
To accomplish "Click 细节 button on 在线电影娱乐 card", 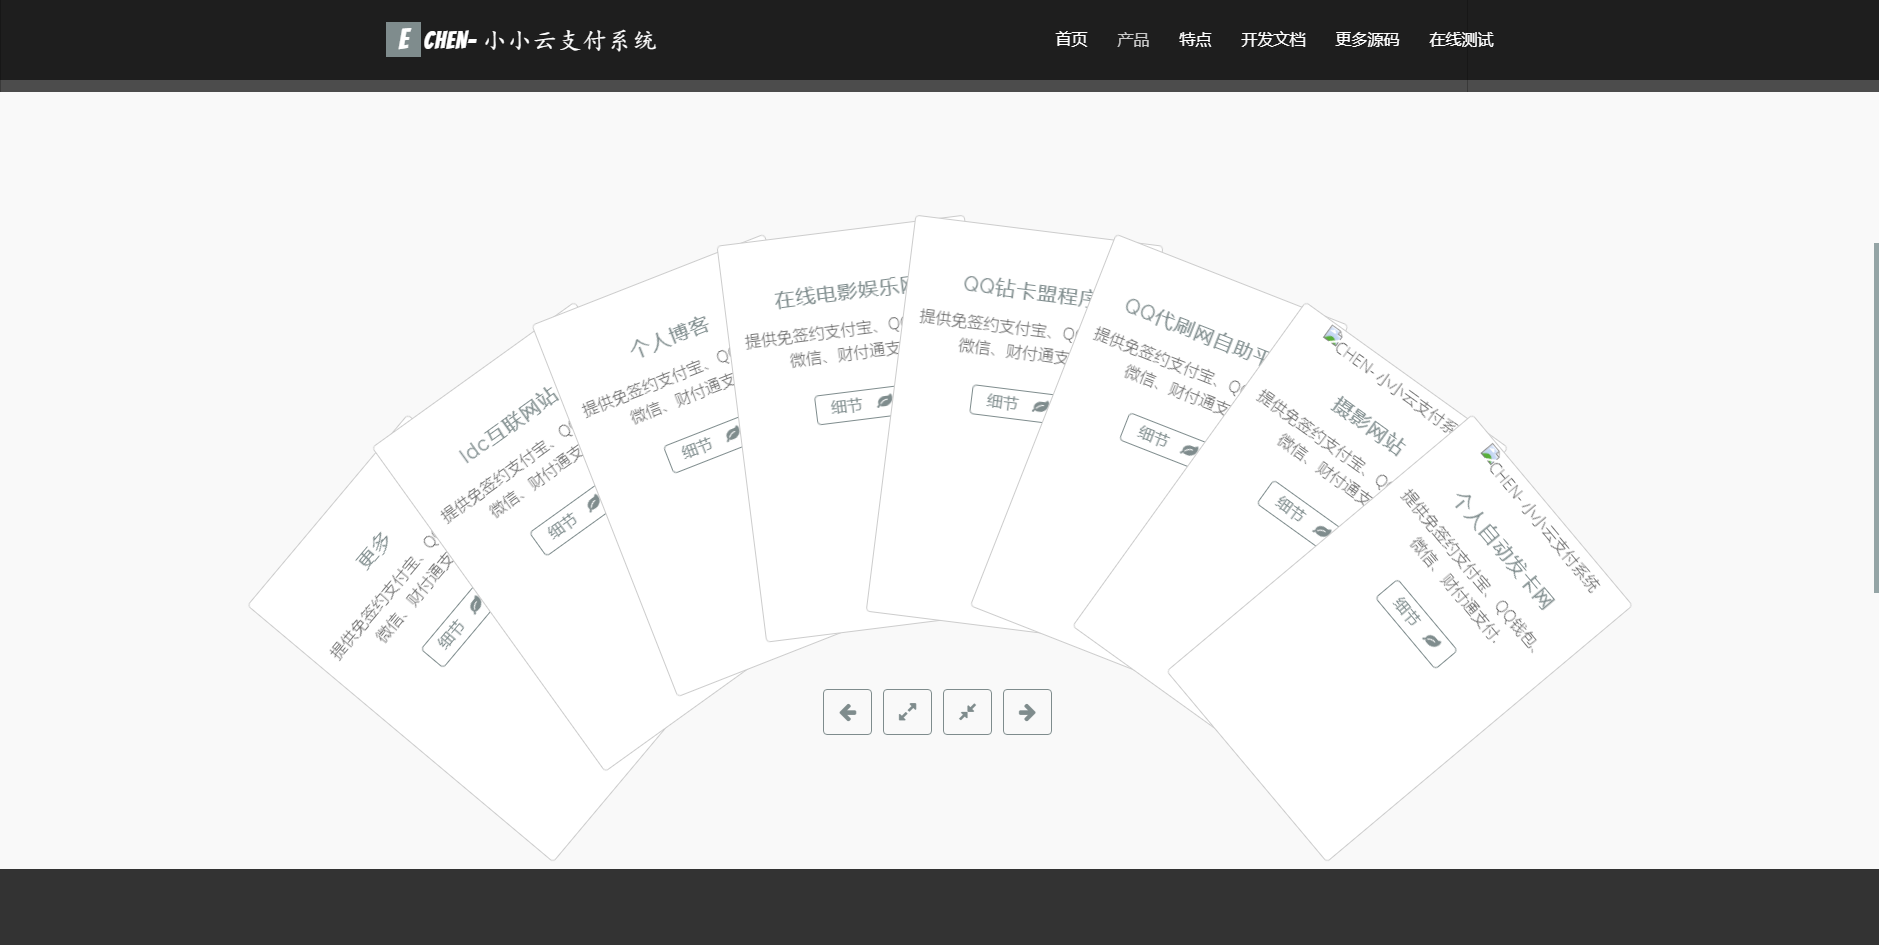I will click(855, 405).
